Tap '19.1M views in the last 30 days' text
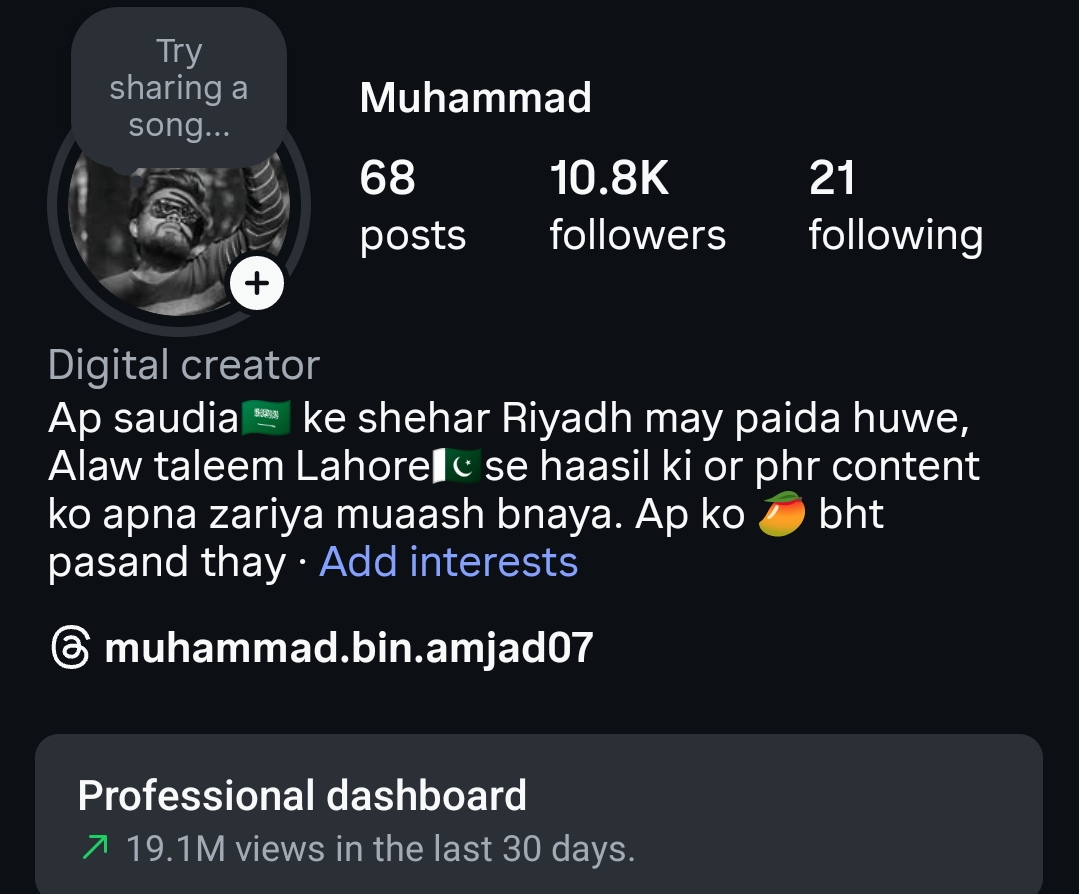1079x894 pixels. click(x=381, y=849)
